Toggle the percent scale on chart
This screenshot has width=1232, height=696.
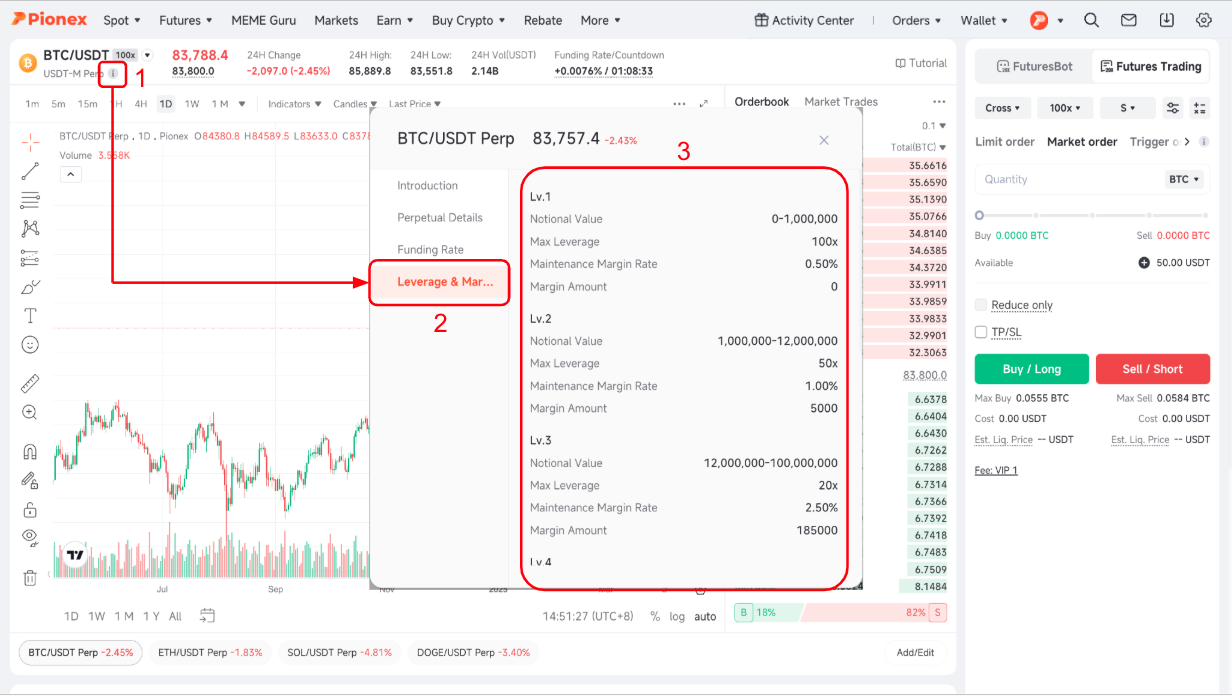655,617
